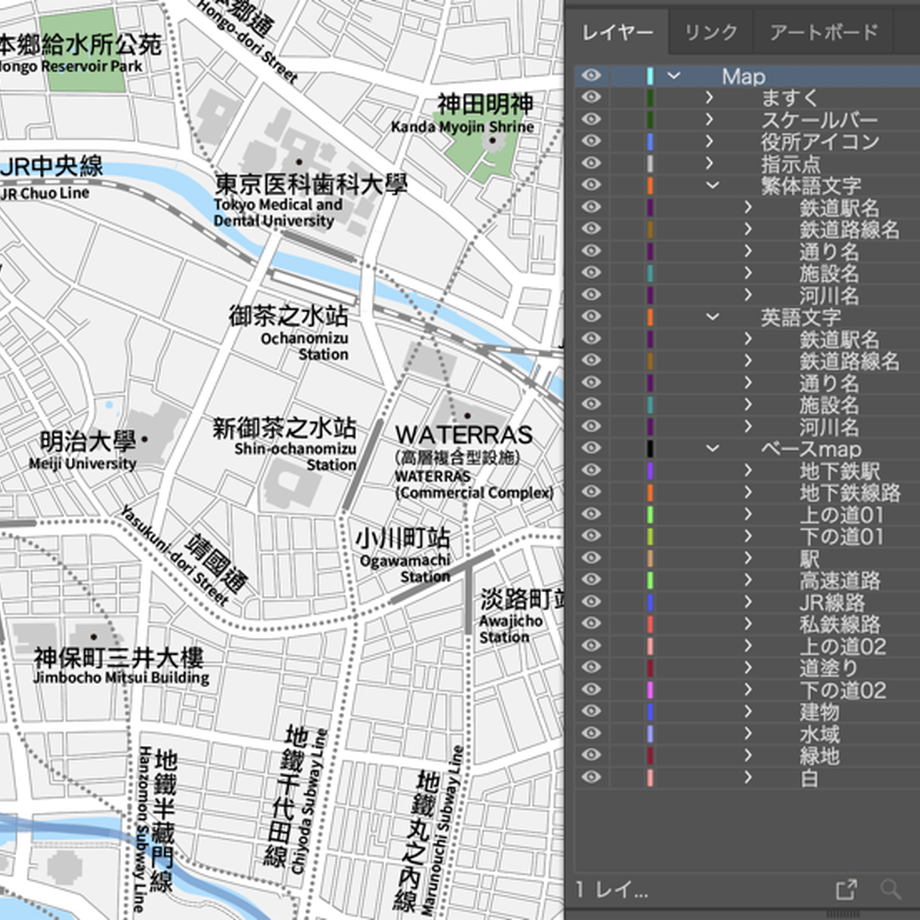Click the JR中央線 line label

(x=52, y=167)
